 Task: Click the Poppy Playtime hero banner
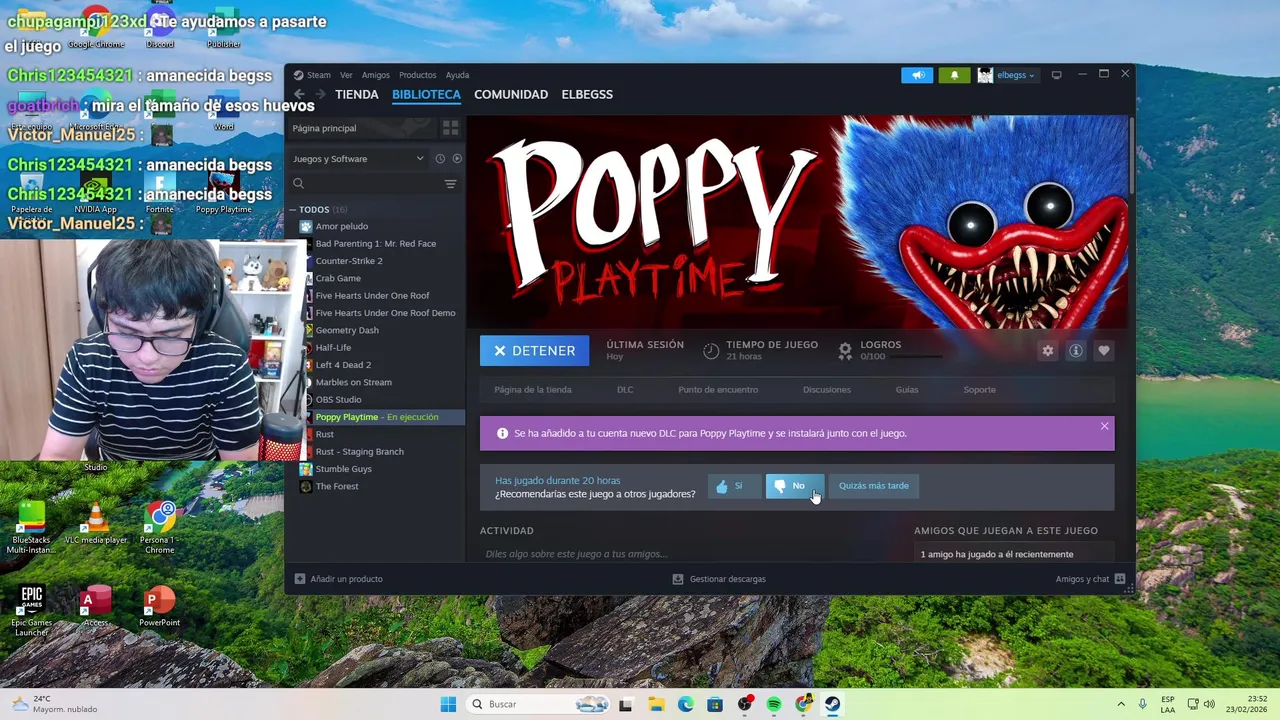pos(797,222)
